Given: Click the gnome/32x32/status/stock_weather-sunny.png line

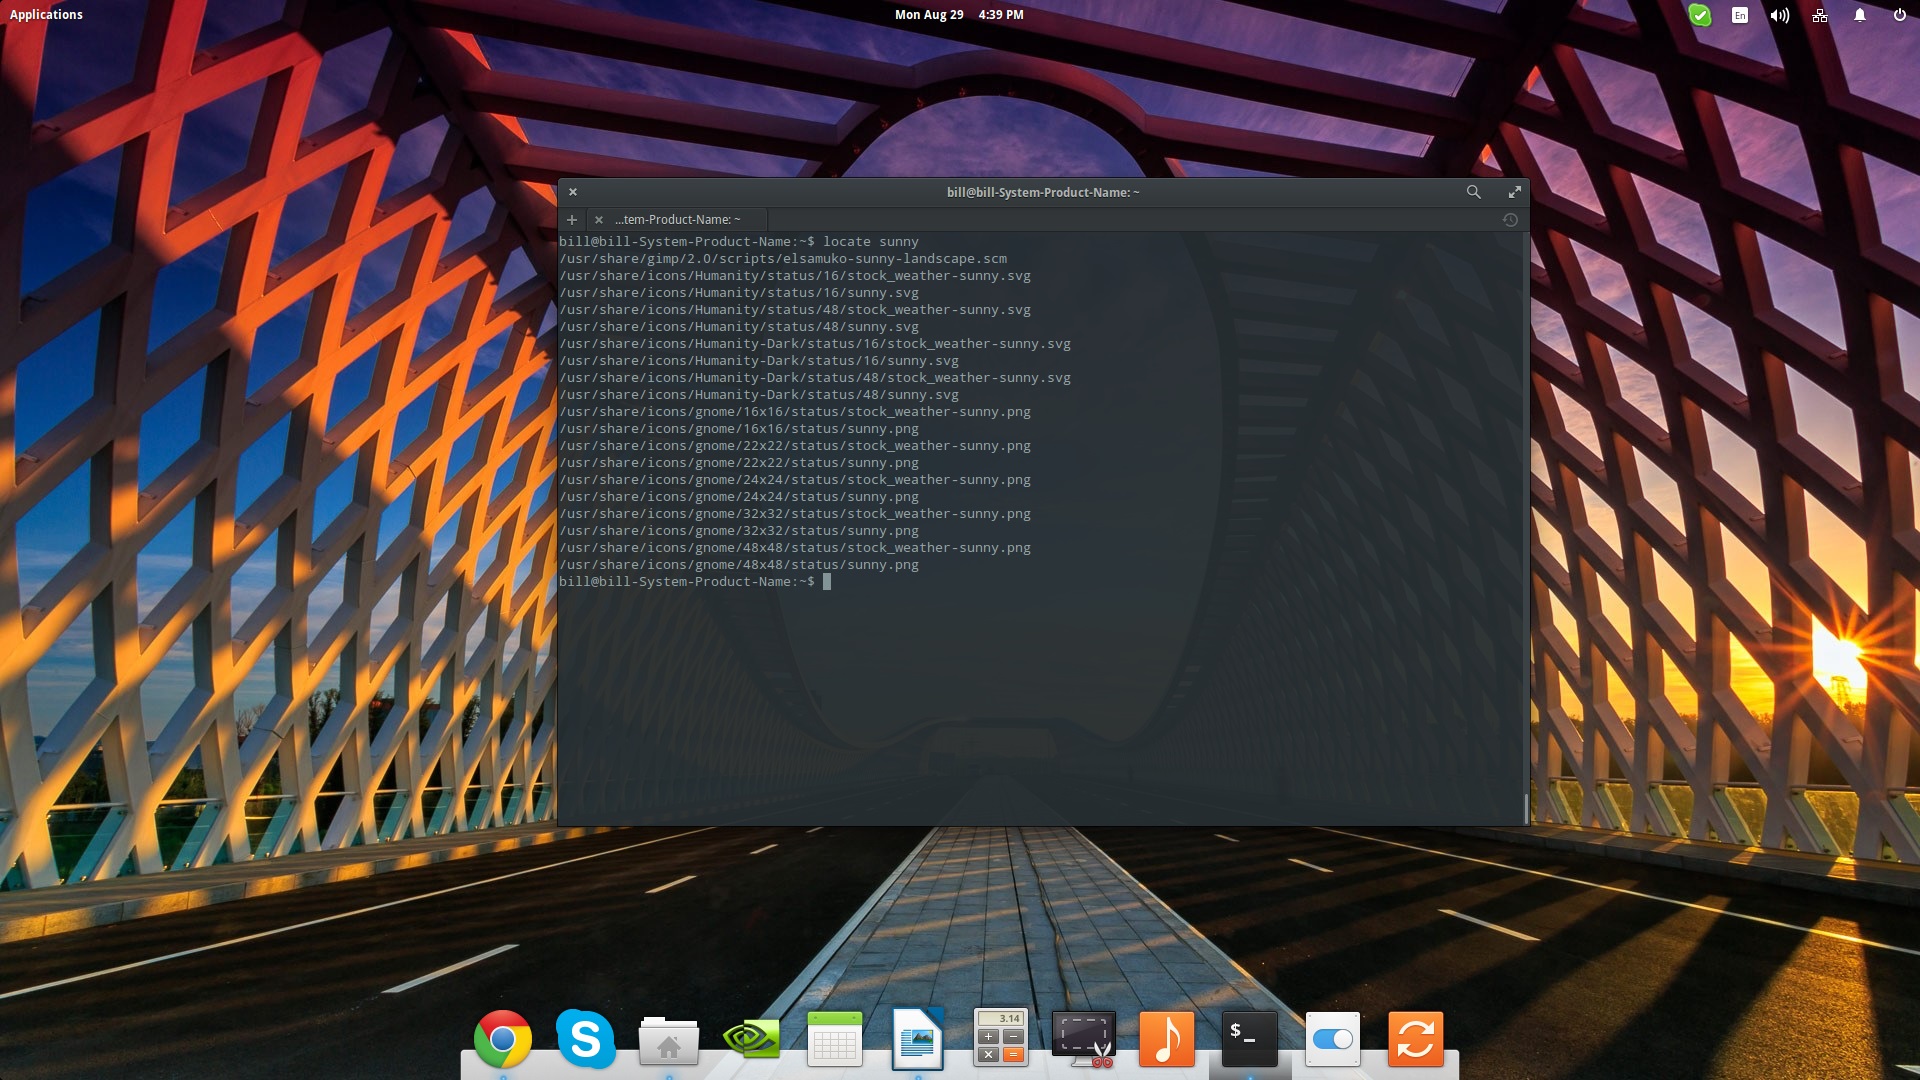Looking at the screenshot, I should coord(795,514).
